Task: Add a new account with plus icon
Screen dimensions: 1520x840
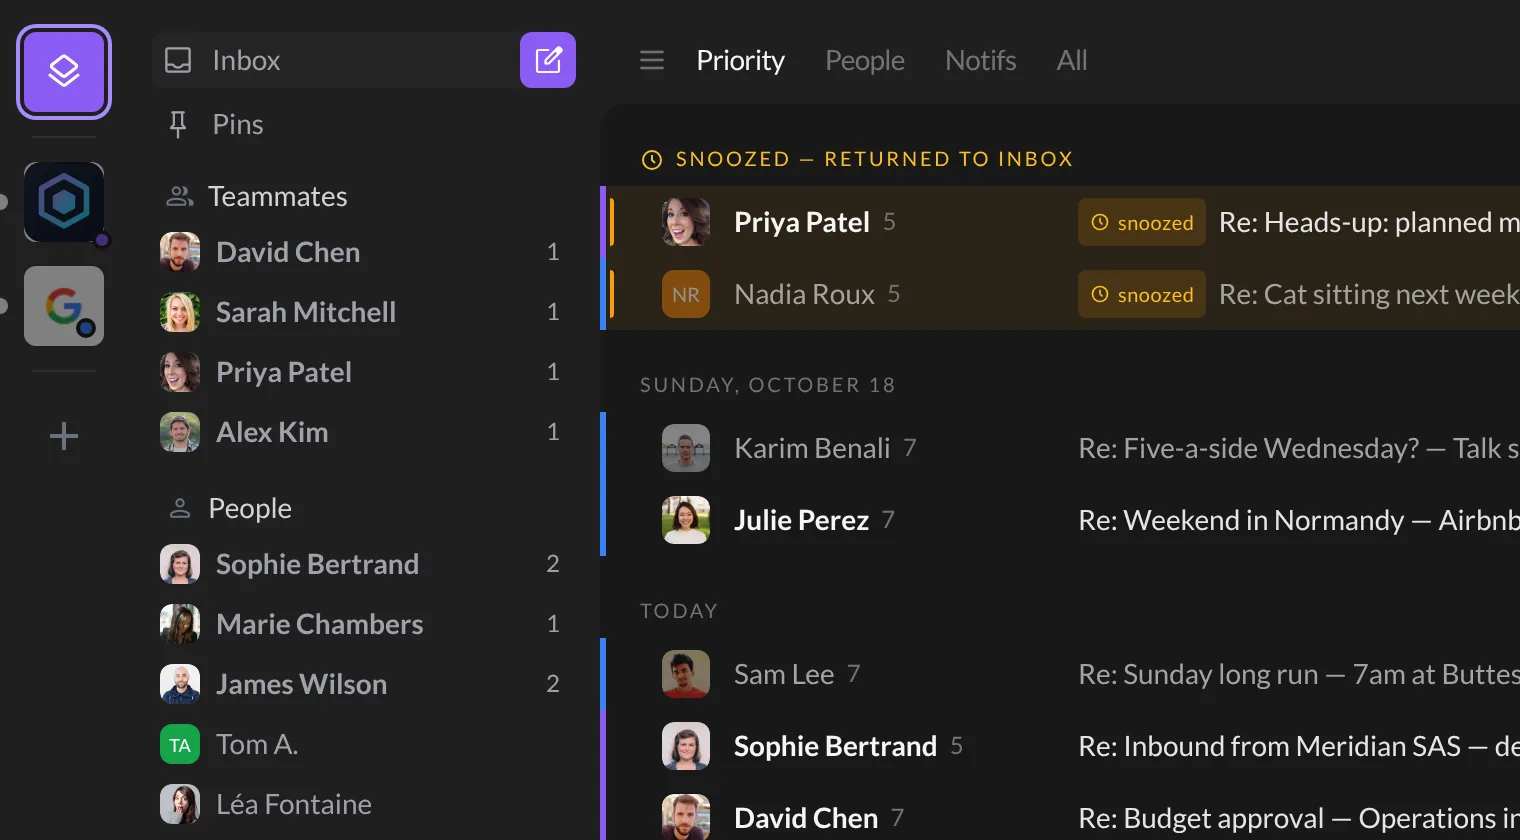Action: pyautogui.click(x=64, y=436)
